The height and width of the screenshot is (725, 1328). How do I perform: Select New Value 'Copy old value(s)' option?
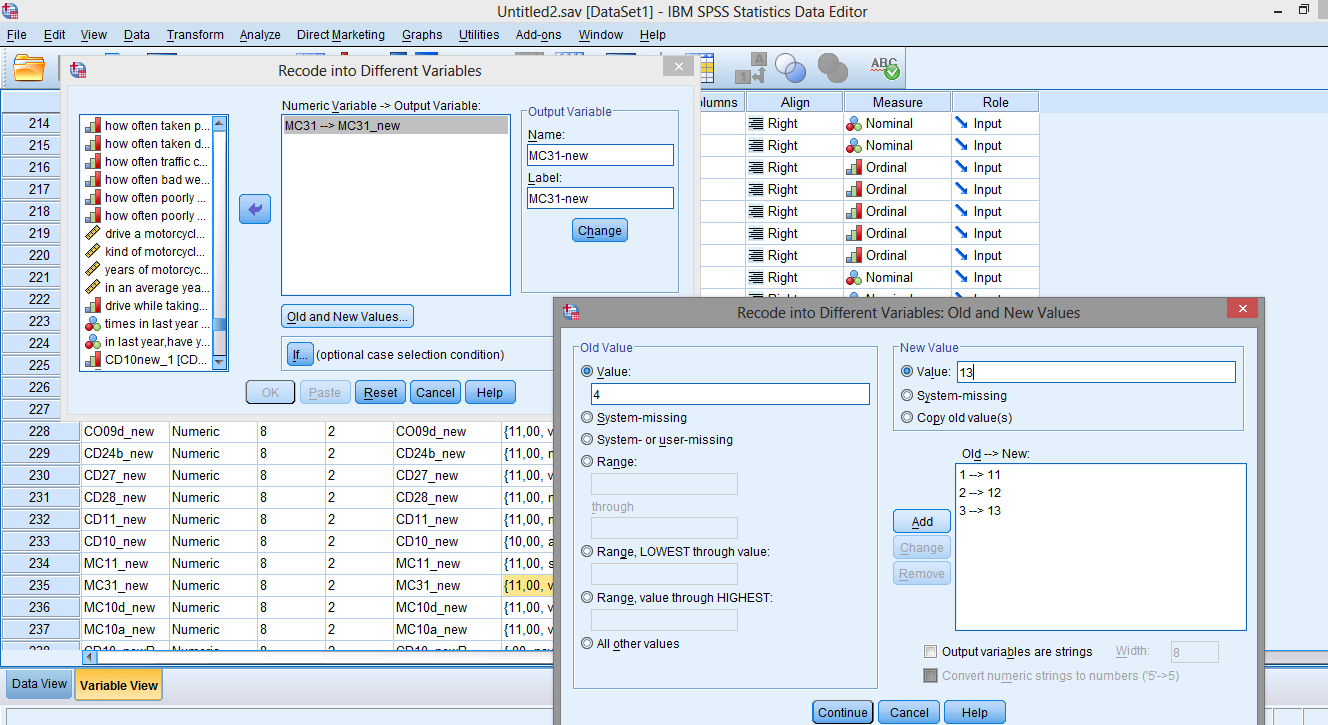pyautogui.click(x=907, y=417)
